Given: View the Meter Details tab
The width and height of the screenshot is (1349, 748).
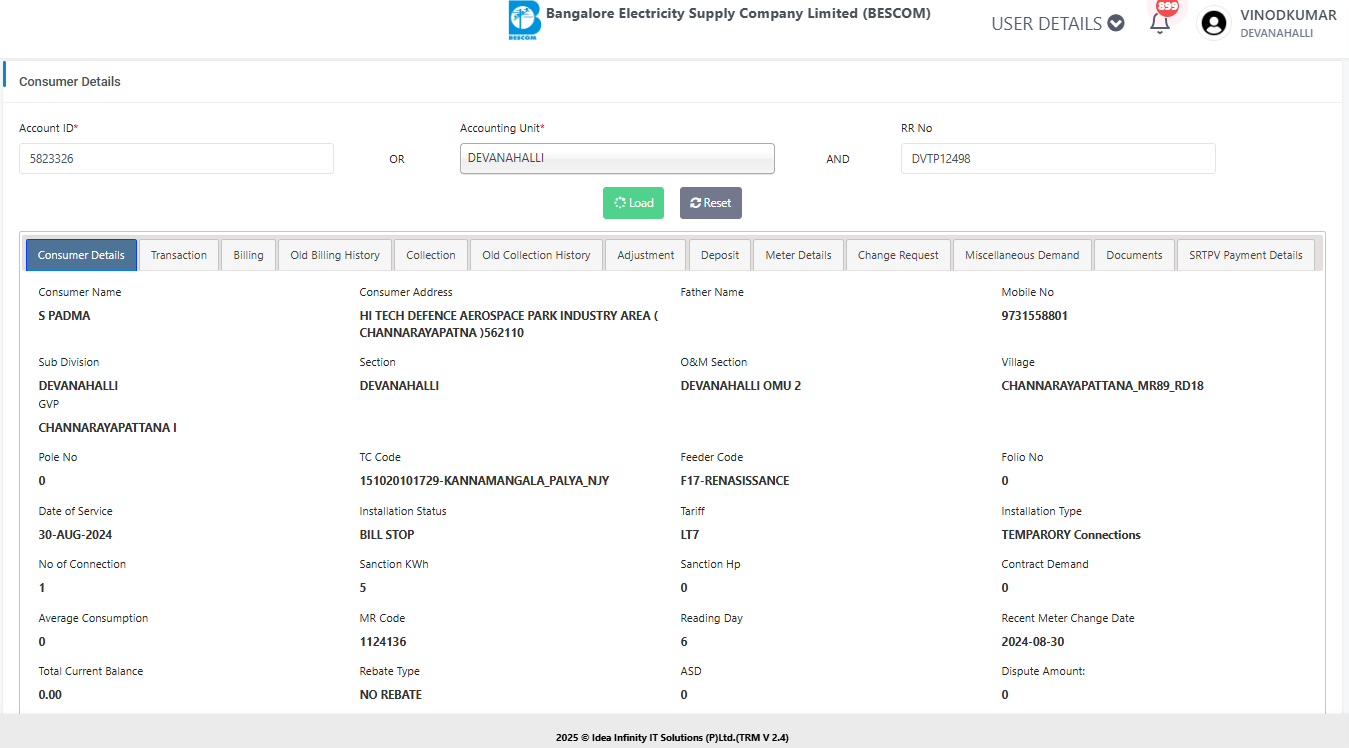Looking at the screenshot, I should tap(798, 255).
